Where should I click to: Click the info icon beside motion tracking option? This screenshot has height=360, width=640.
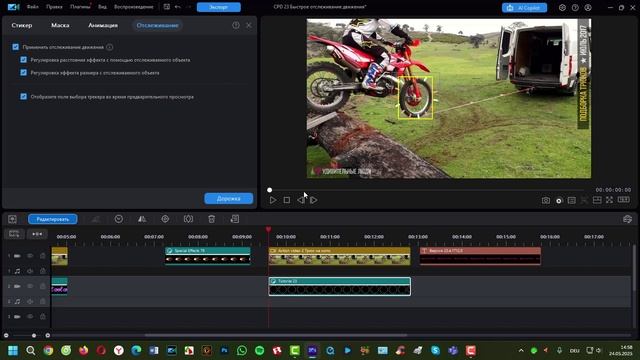click(110, 47)
